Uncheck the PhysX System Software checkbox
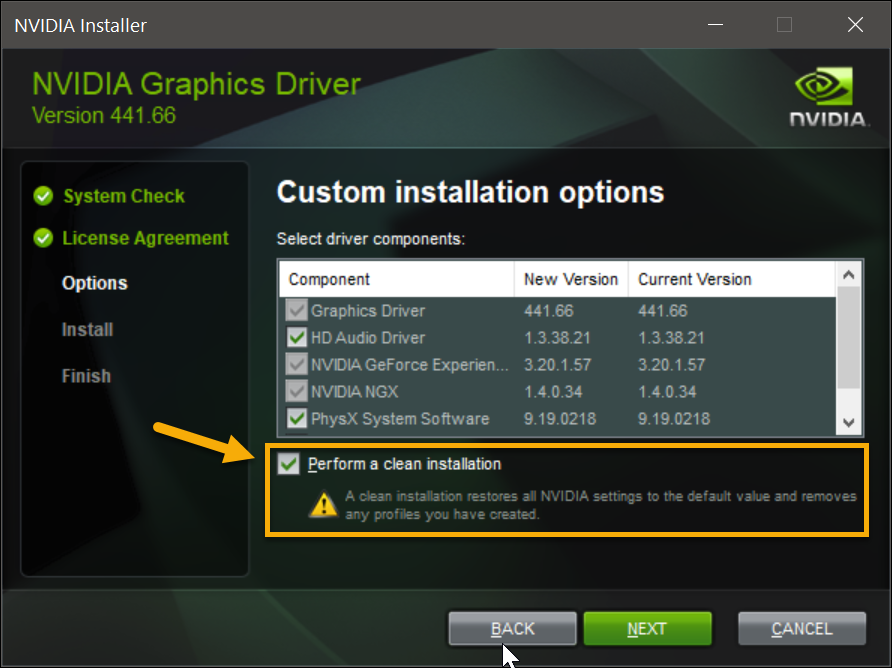This screenshot has height=668, width=892. (x=296, y=418)
